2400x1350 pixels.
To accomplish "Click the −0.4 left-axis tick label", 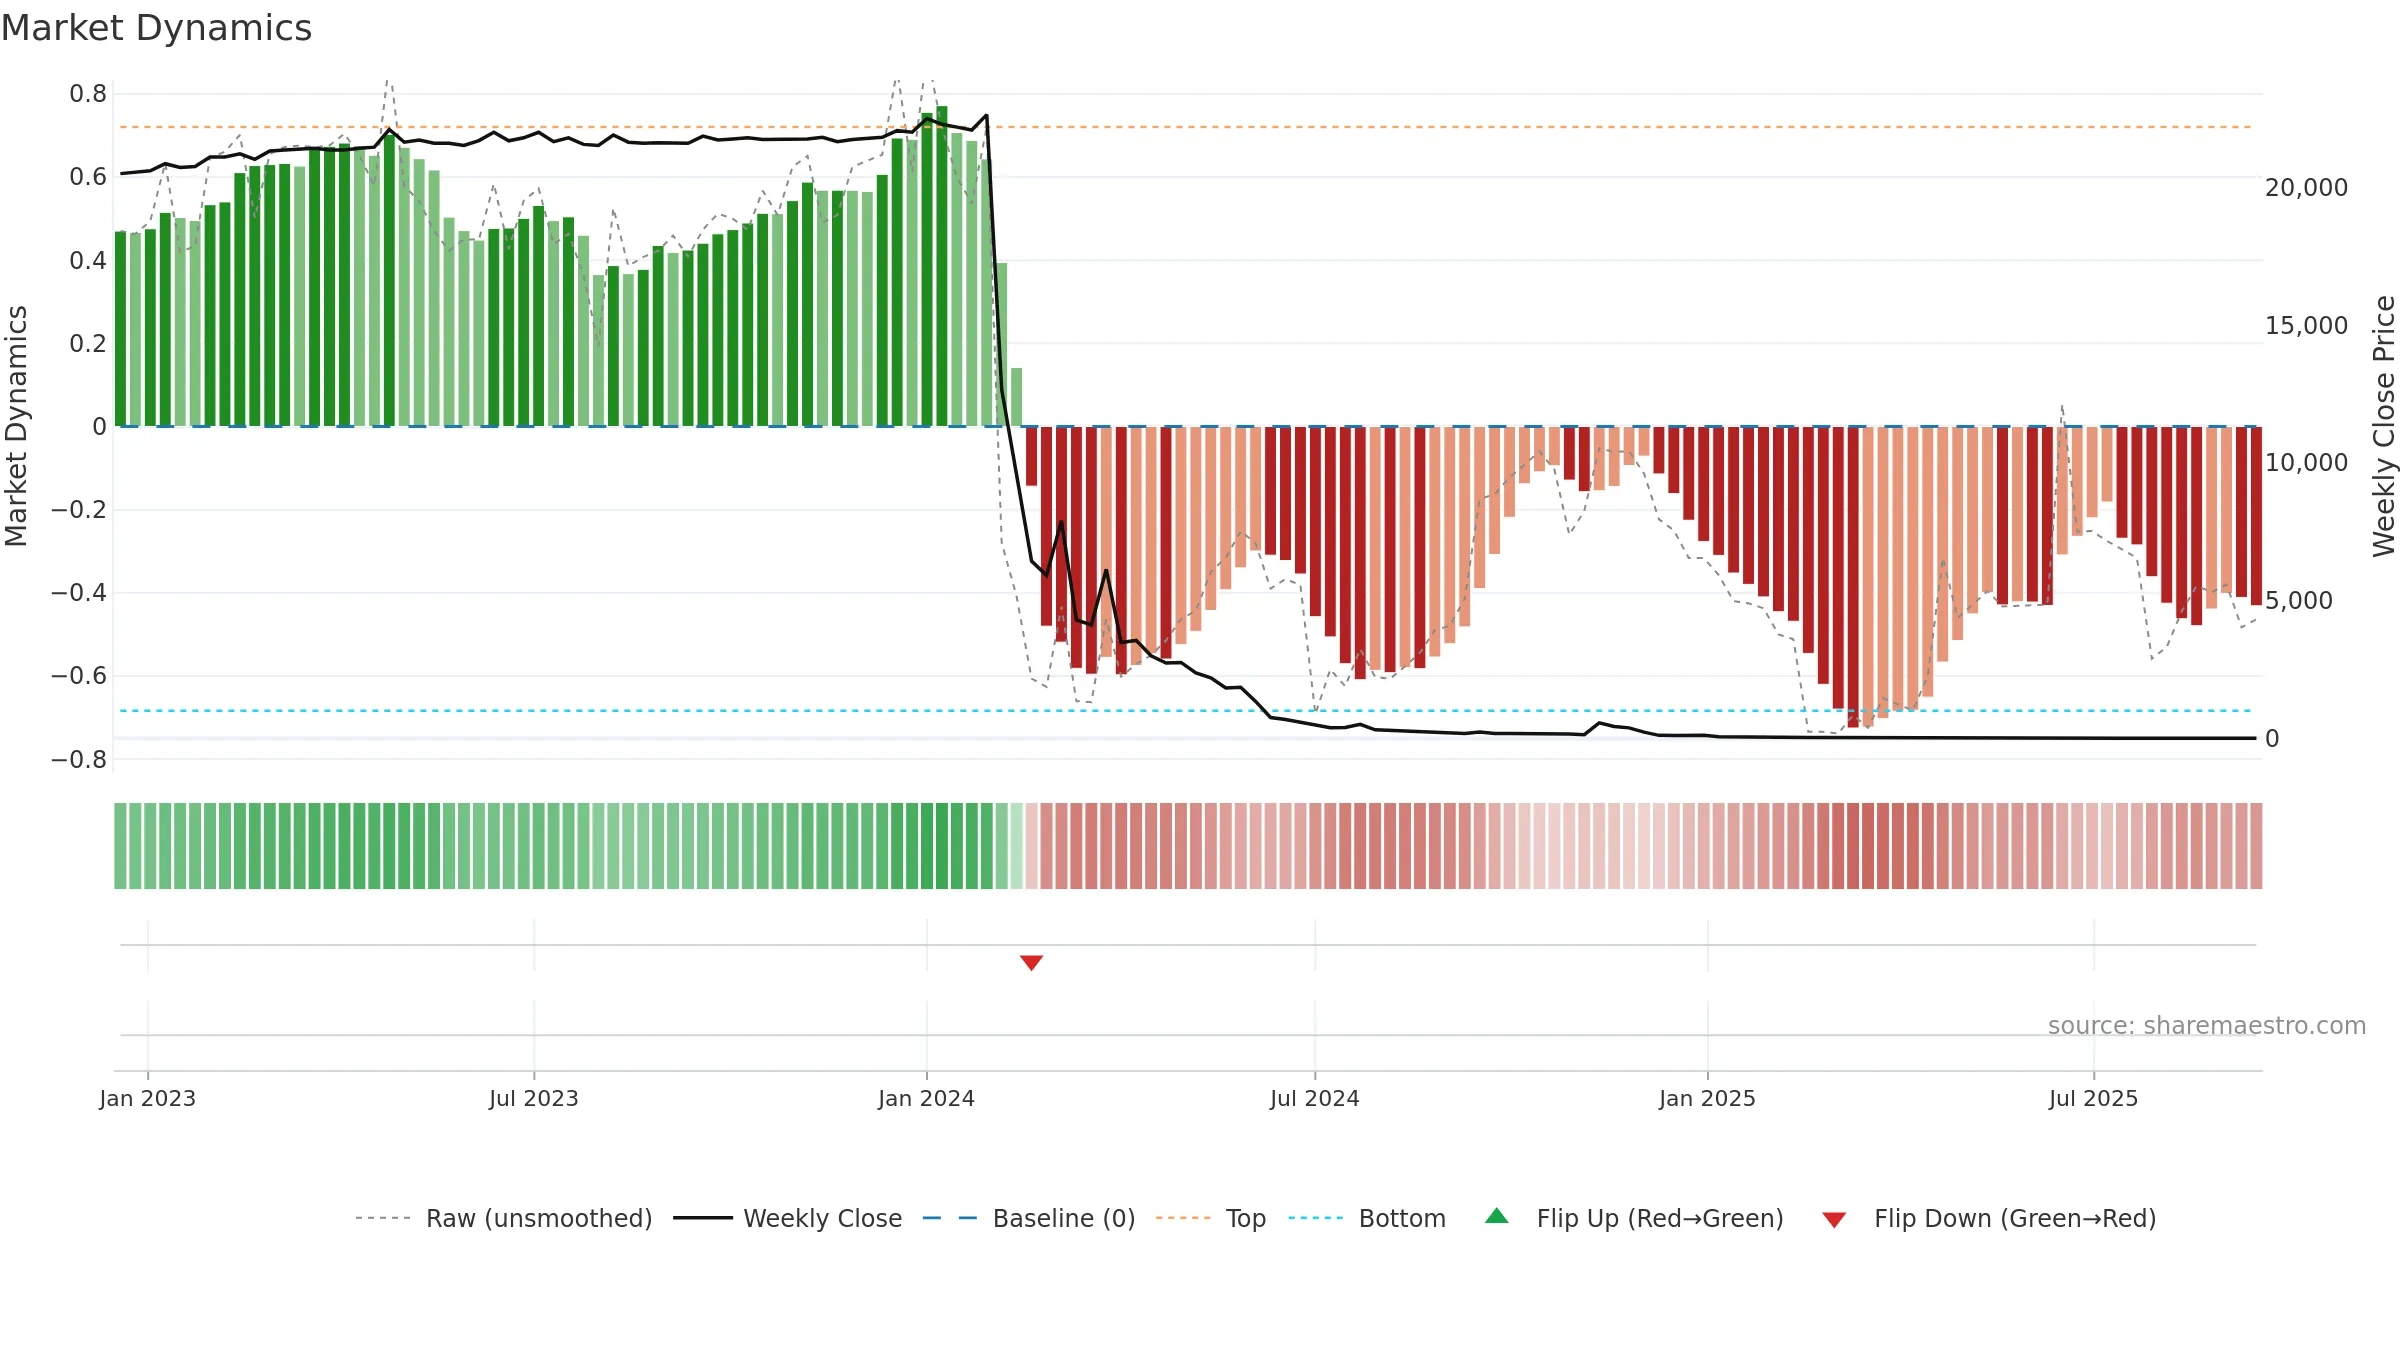I will (79, 593).
